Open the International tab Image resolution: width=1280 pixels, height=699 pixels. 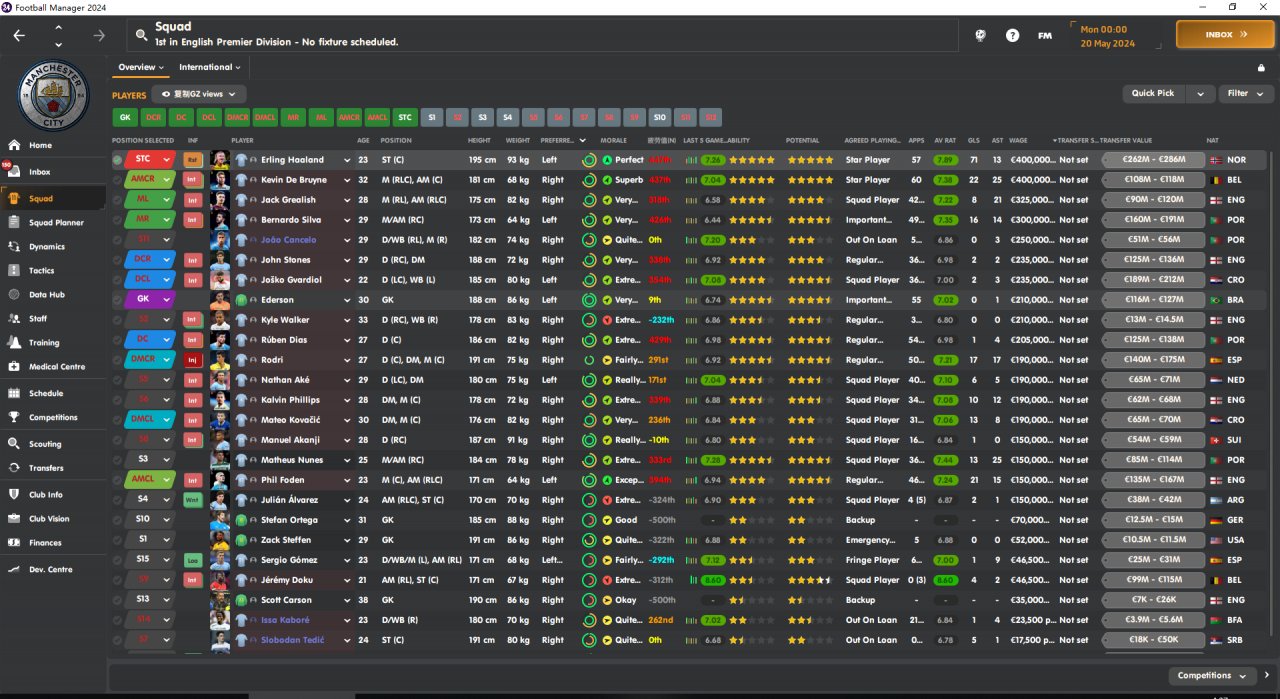click(x=210, y=67)
